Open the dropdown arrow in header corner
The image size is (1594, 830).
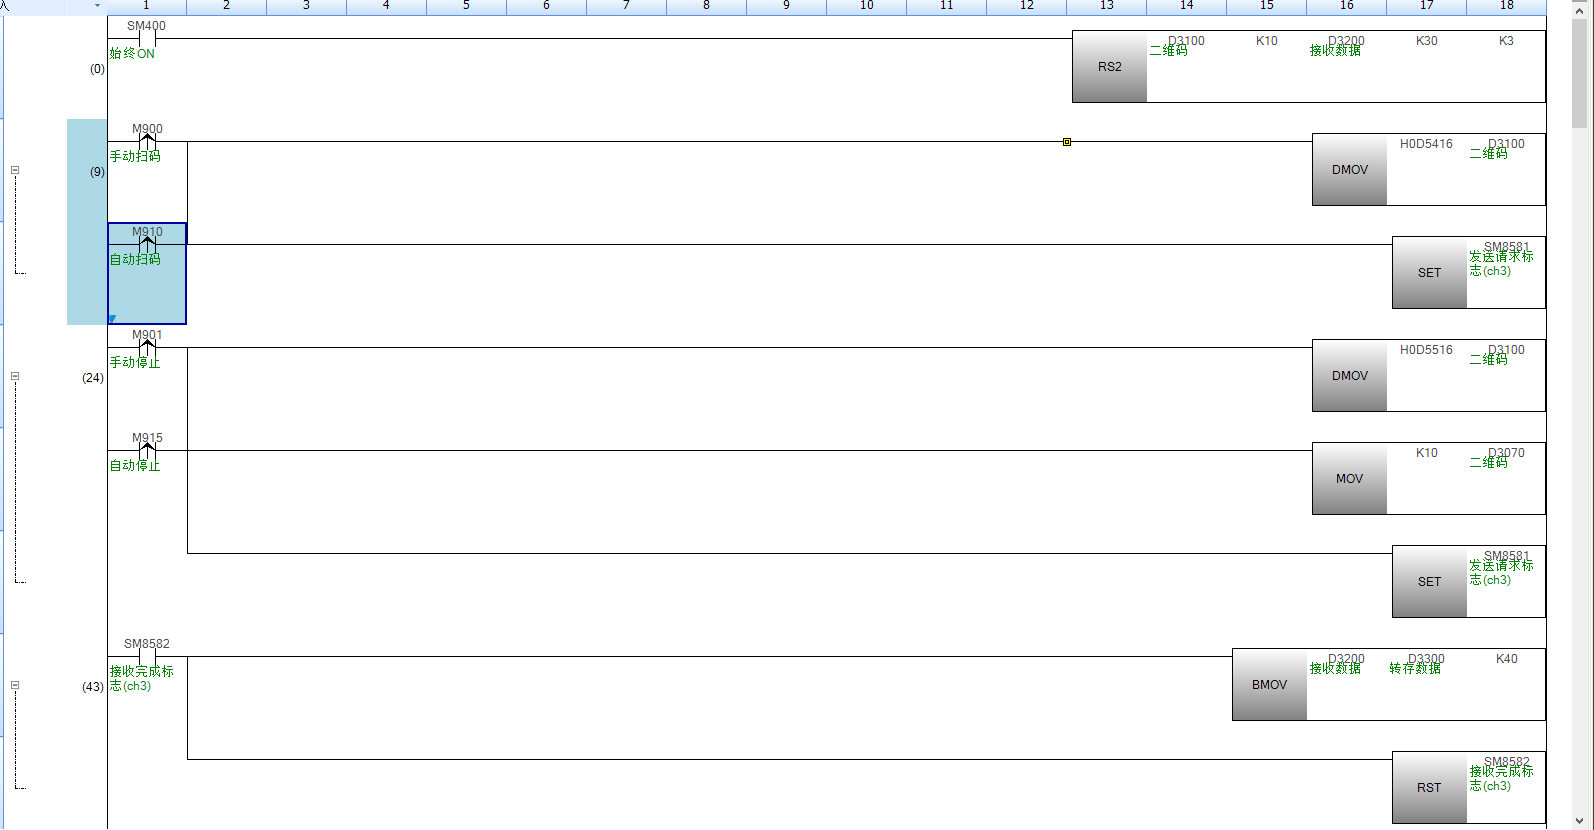point(97,6)
